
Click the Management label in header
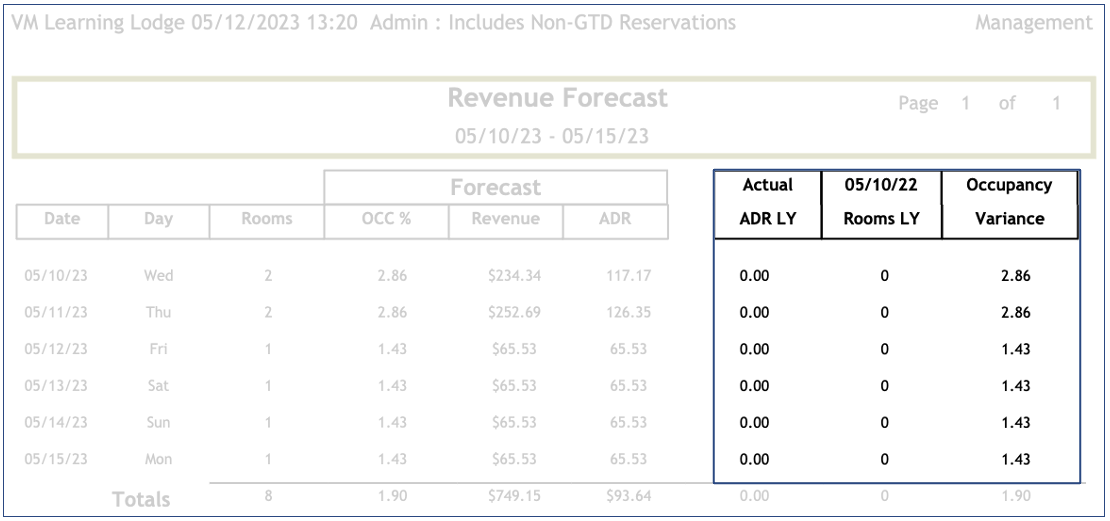[x=1034, y=22]
